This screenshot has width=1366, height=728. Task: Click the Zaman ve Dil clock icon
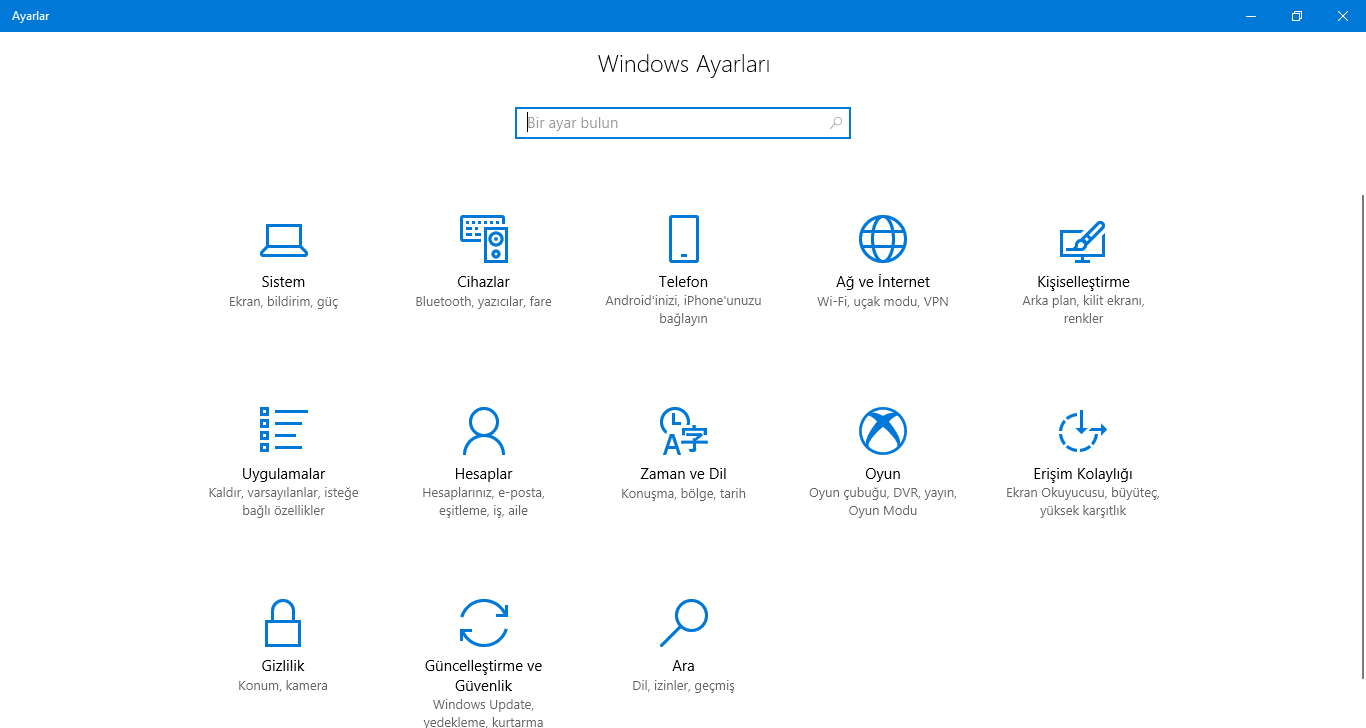click(683, 431)
